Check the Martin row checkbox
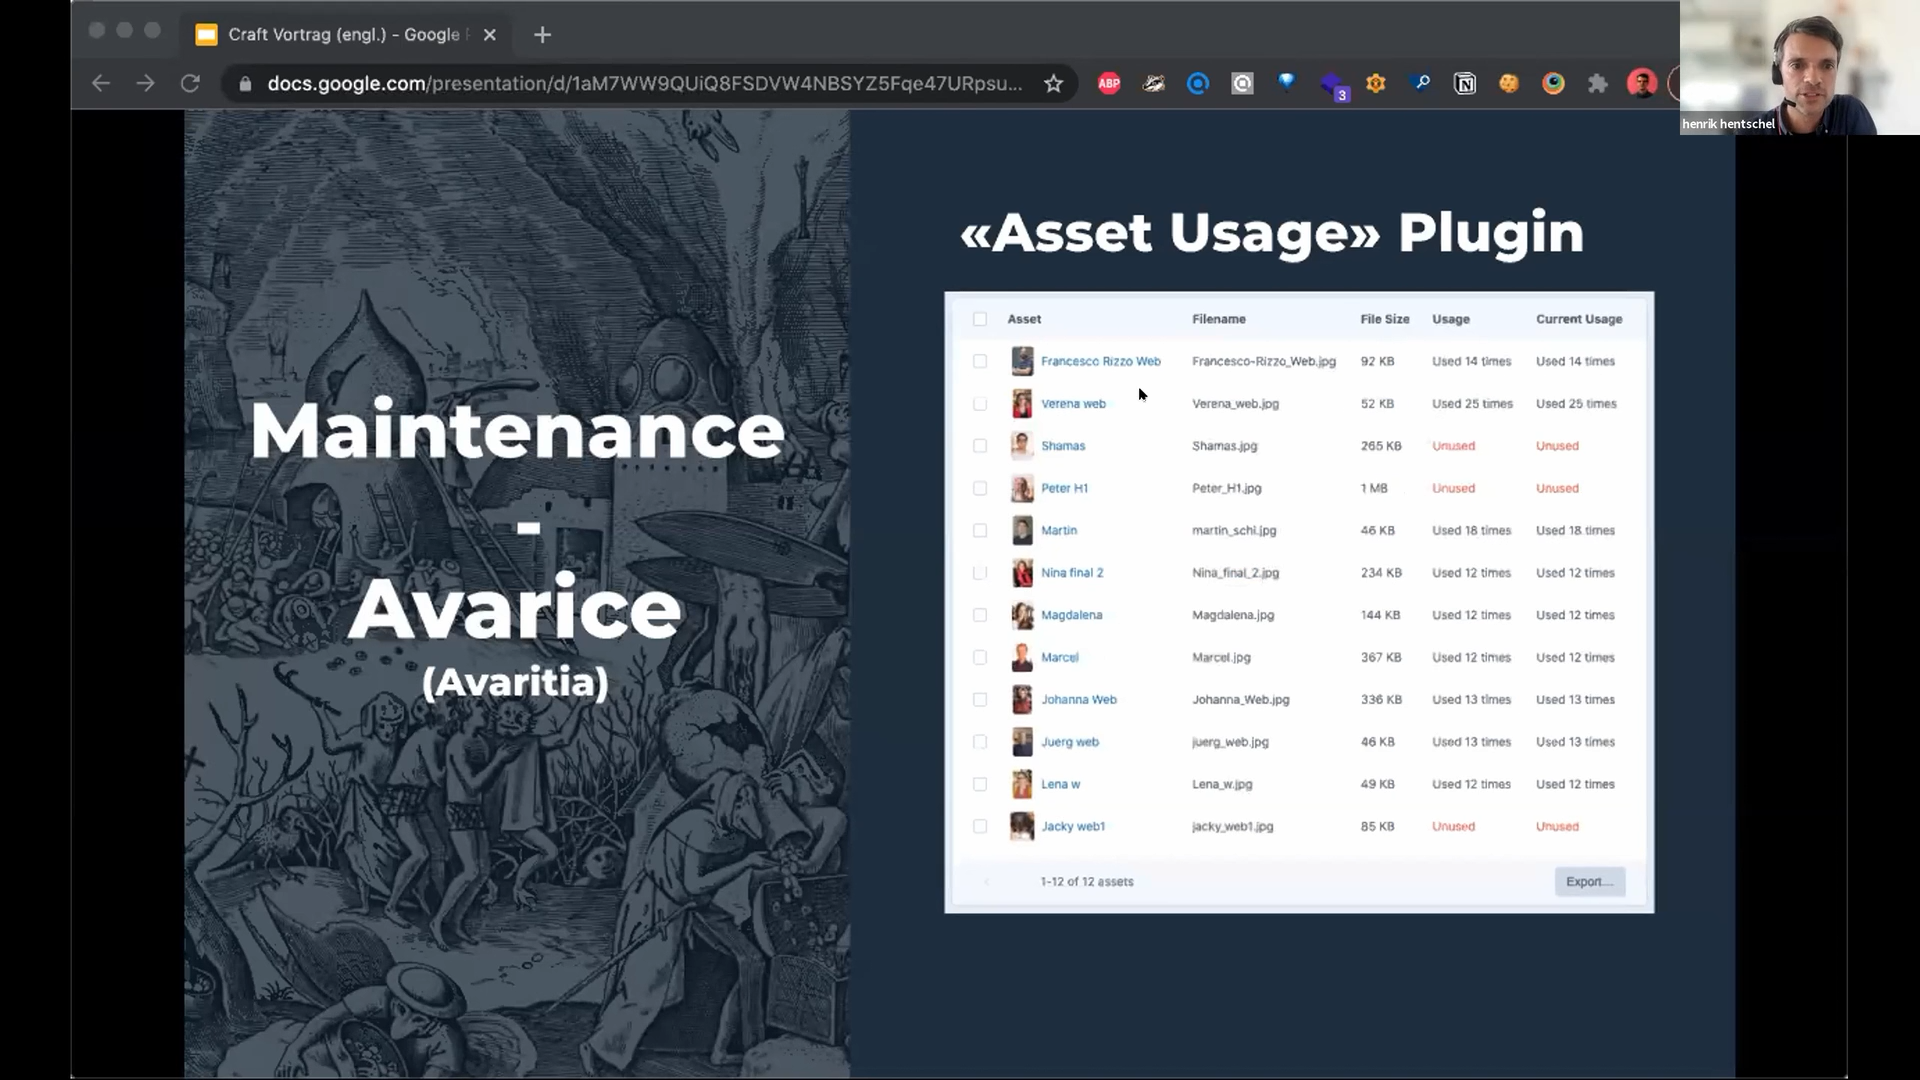The width and height of the screenshot is (1920, 1080). 980,531
